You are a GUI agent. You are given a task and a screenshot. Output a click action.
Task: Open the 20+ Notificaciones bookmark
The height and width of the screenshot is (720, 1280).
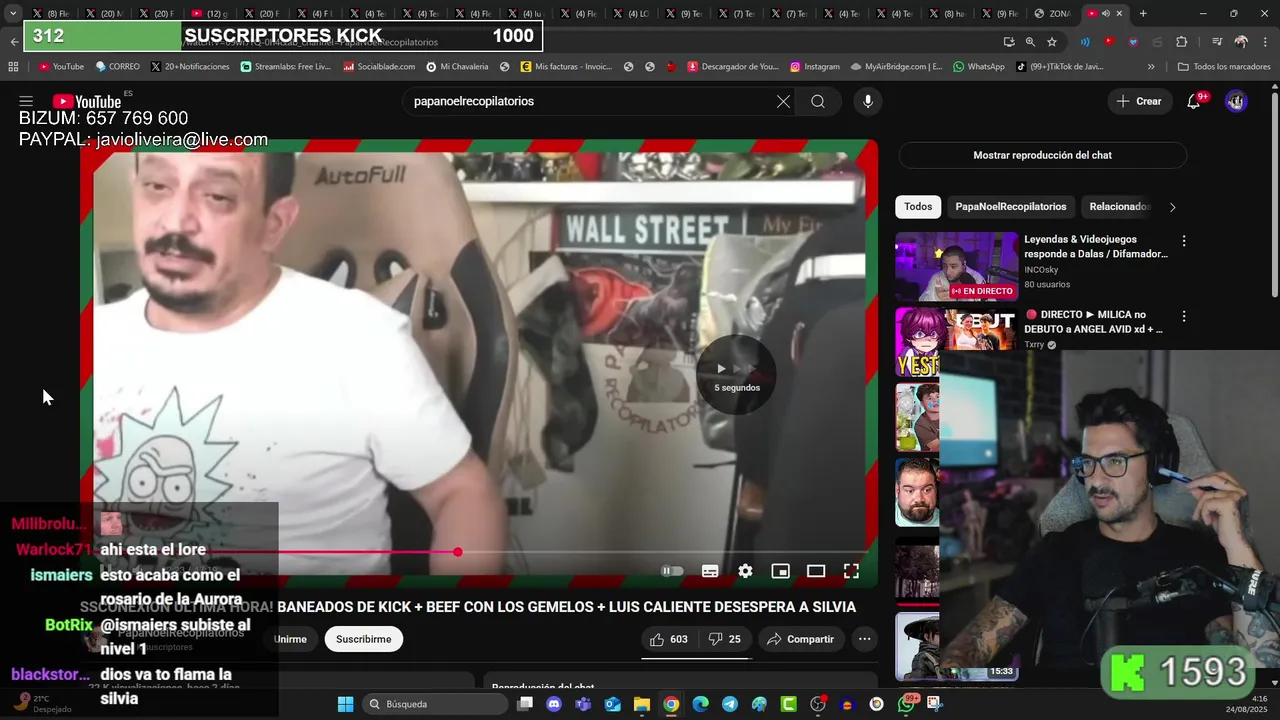click(190, 67)
